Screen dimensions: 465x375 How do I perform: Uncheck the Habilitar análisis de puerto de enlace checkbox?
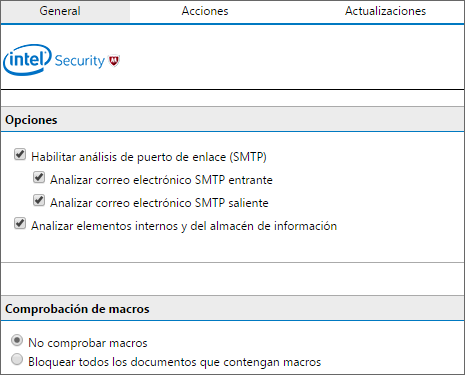point(20,155)
